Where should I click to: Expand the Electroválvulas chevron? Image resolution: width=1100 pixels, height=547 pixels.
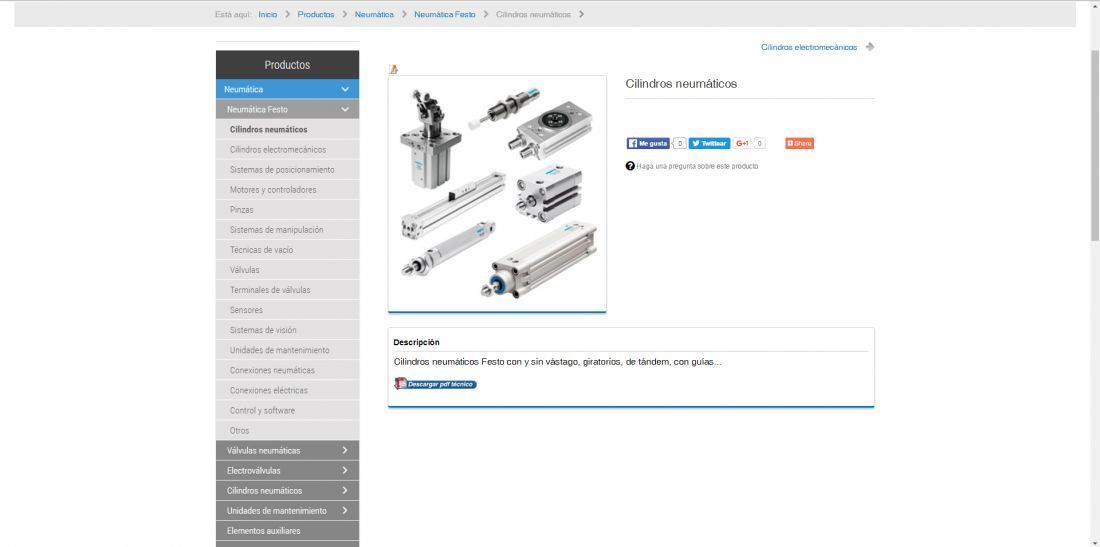click(344, 471)
